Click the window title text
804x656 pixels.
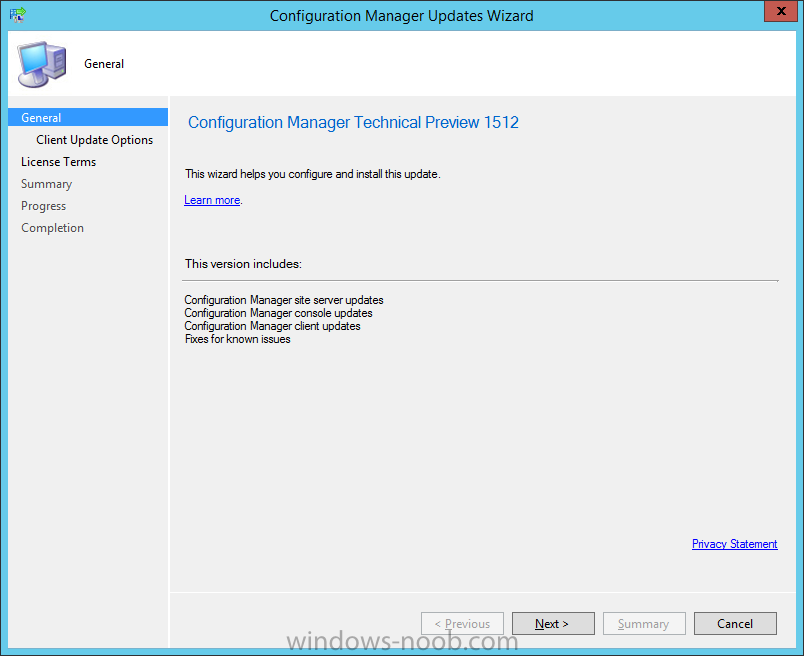[401, 16]
